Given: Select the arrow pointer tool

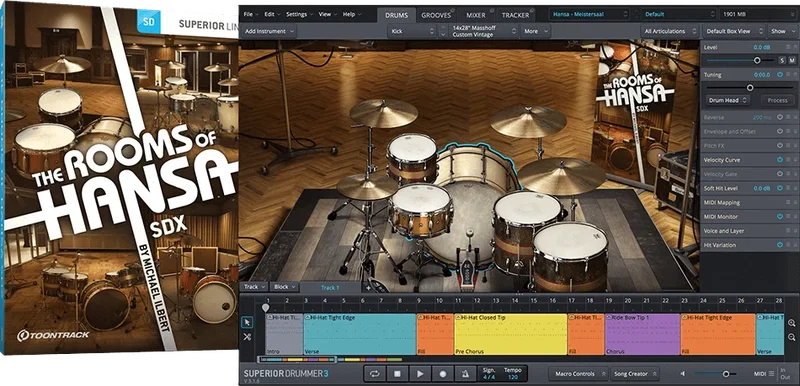Looking at the screenshot, I should (x=247, y=322).
